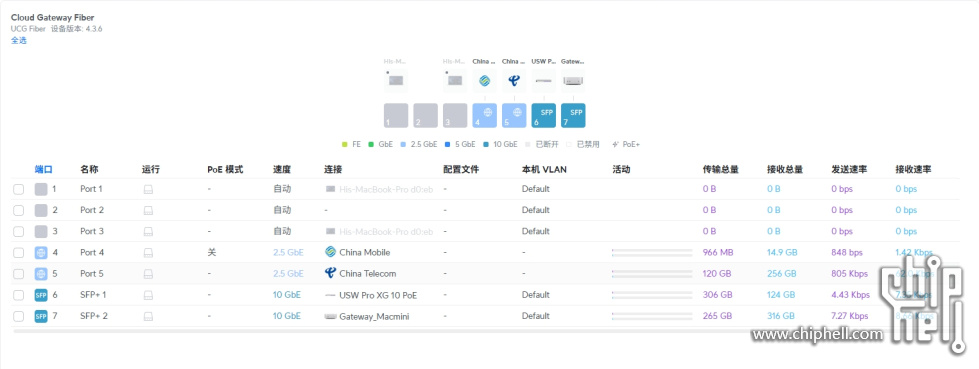Click the 2.5 GbE legend swatch

pyautogui.click(x=404, y=144)
